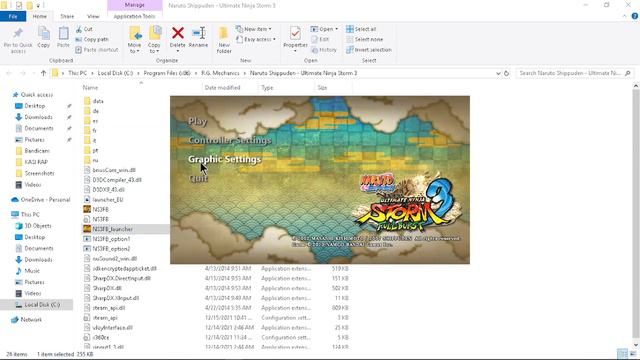This screenshot has width=640, height=360.
Task: Click Edit in Open group
Action: [x=320, y=40]
